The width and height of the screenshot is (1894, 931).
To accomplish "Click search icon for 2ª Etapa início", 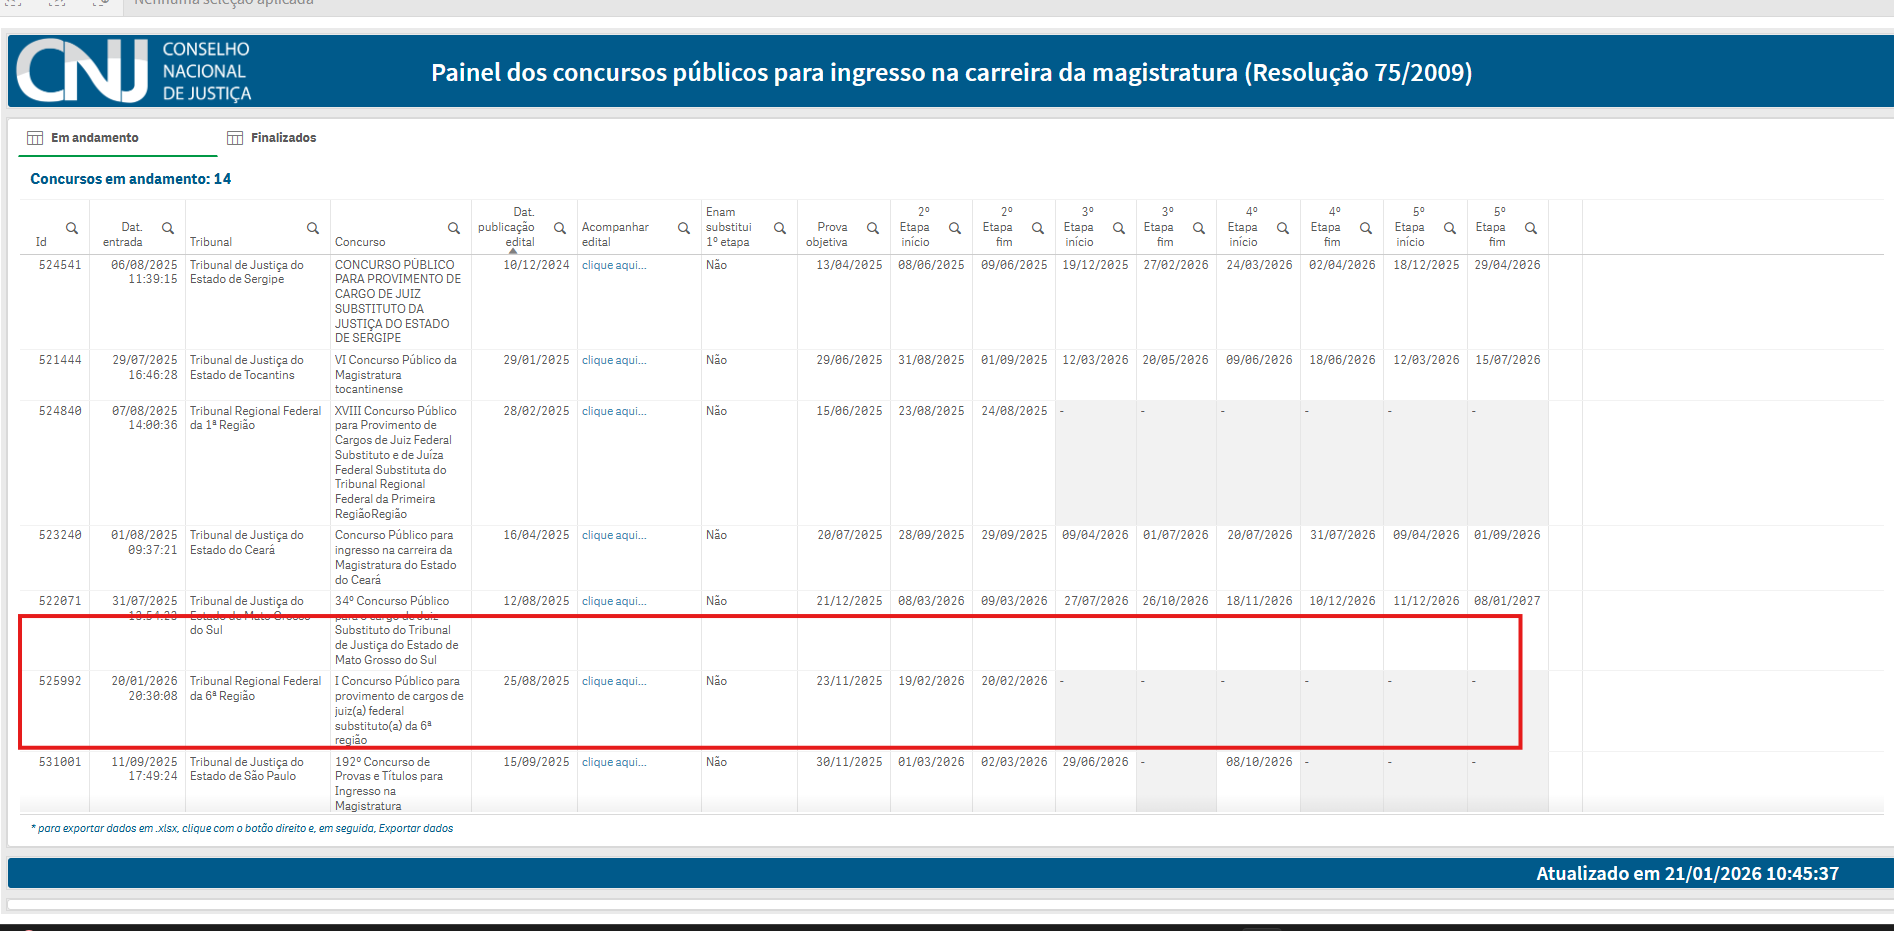I will tap(955, 228).
